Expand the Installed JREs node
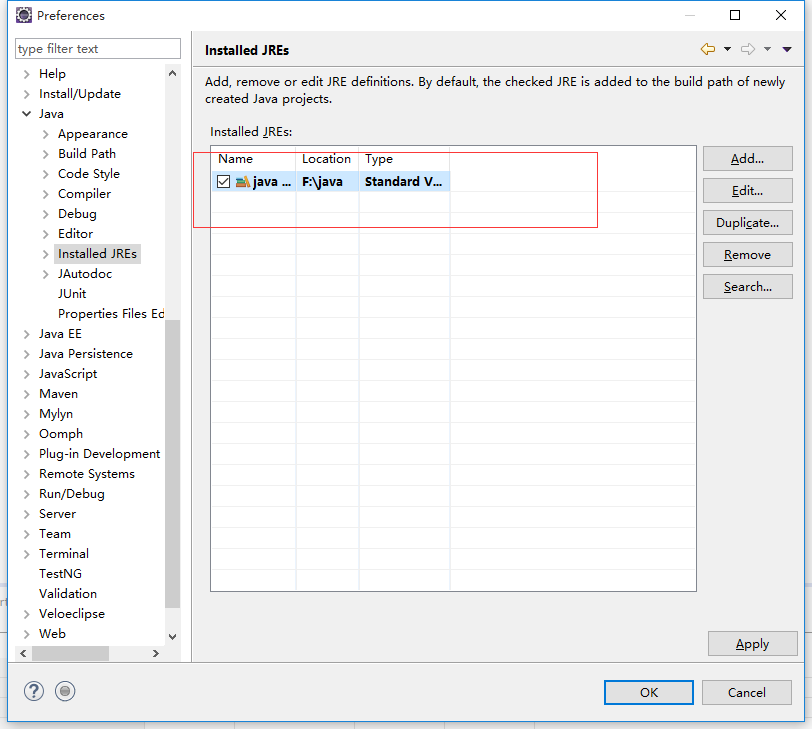 tap(46, 254)
